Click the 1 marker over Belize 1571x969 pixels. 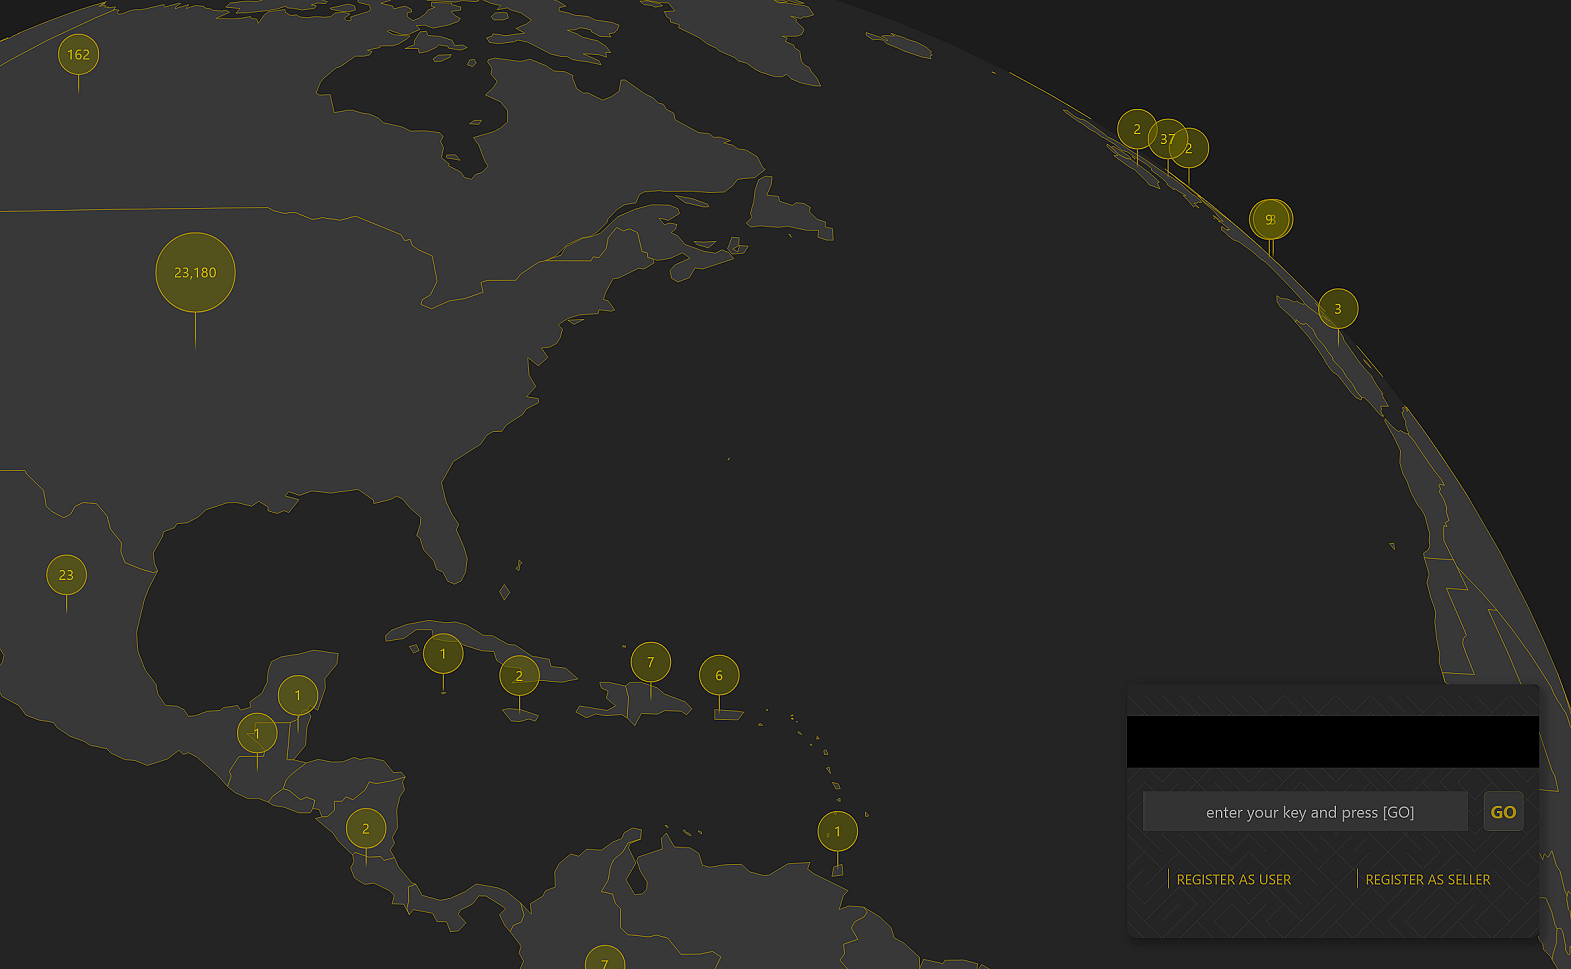[298, 695]
